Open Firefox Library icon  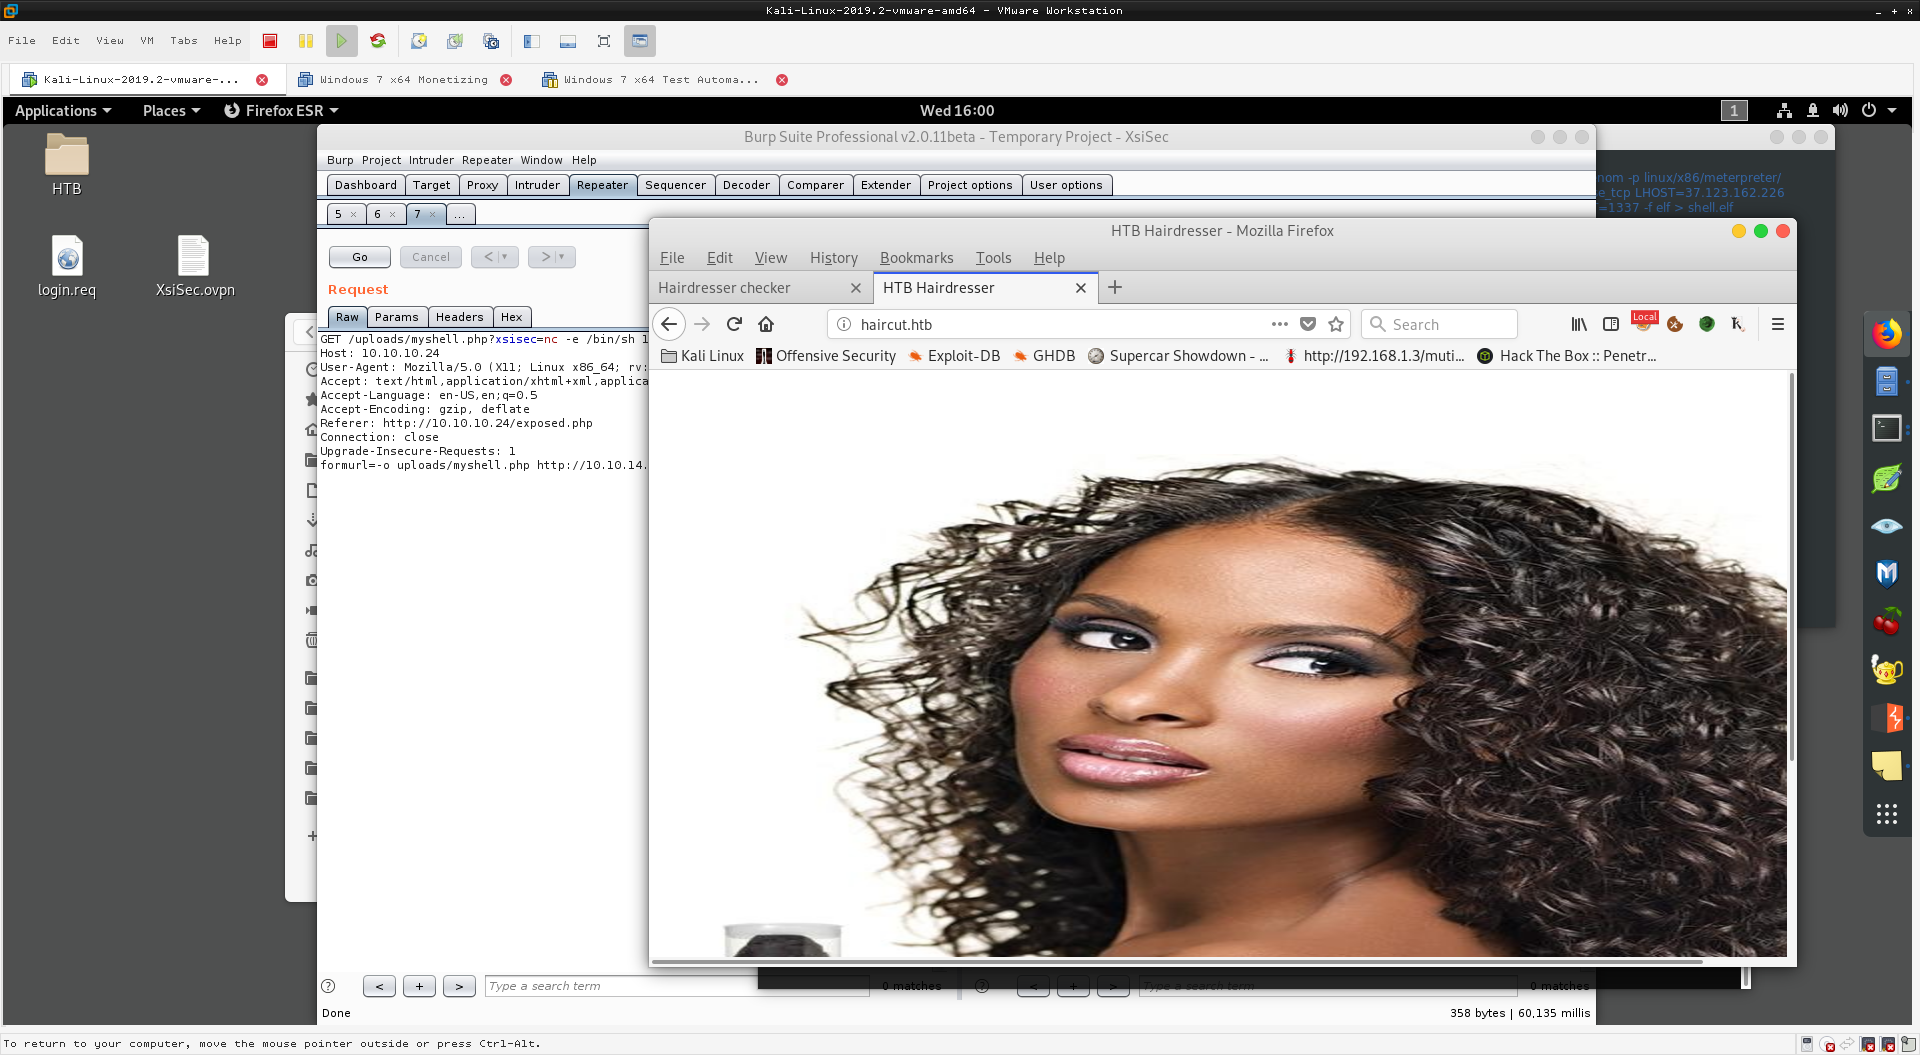click(x=1579, y=324)
